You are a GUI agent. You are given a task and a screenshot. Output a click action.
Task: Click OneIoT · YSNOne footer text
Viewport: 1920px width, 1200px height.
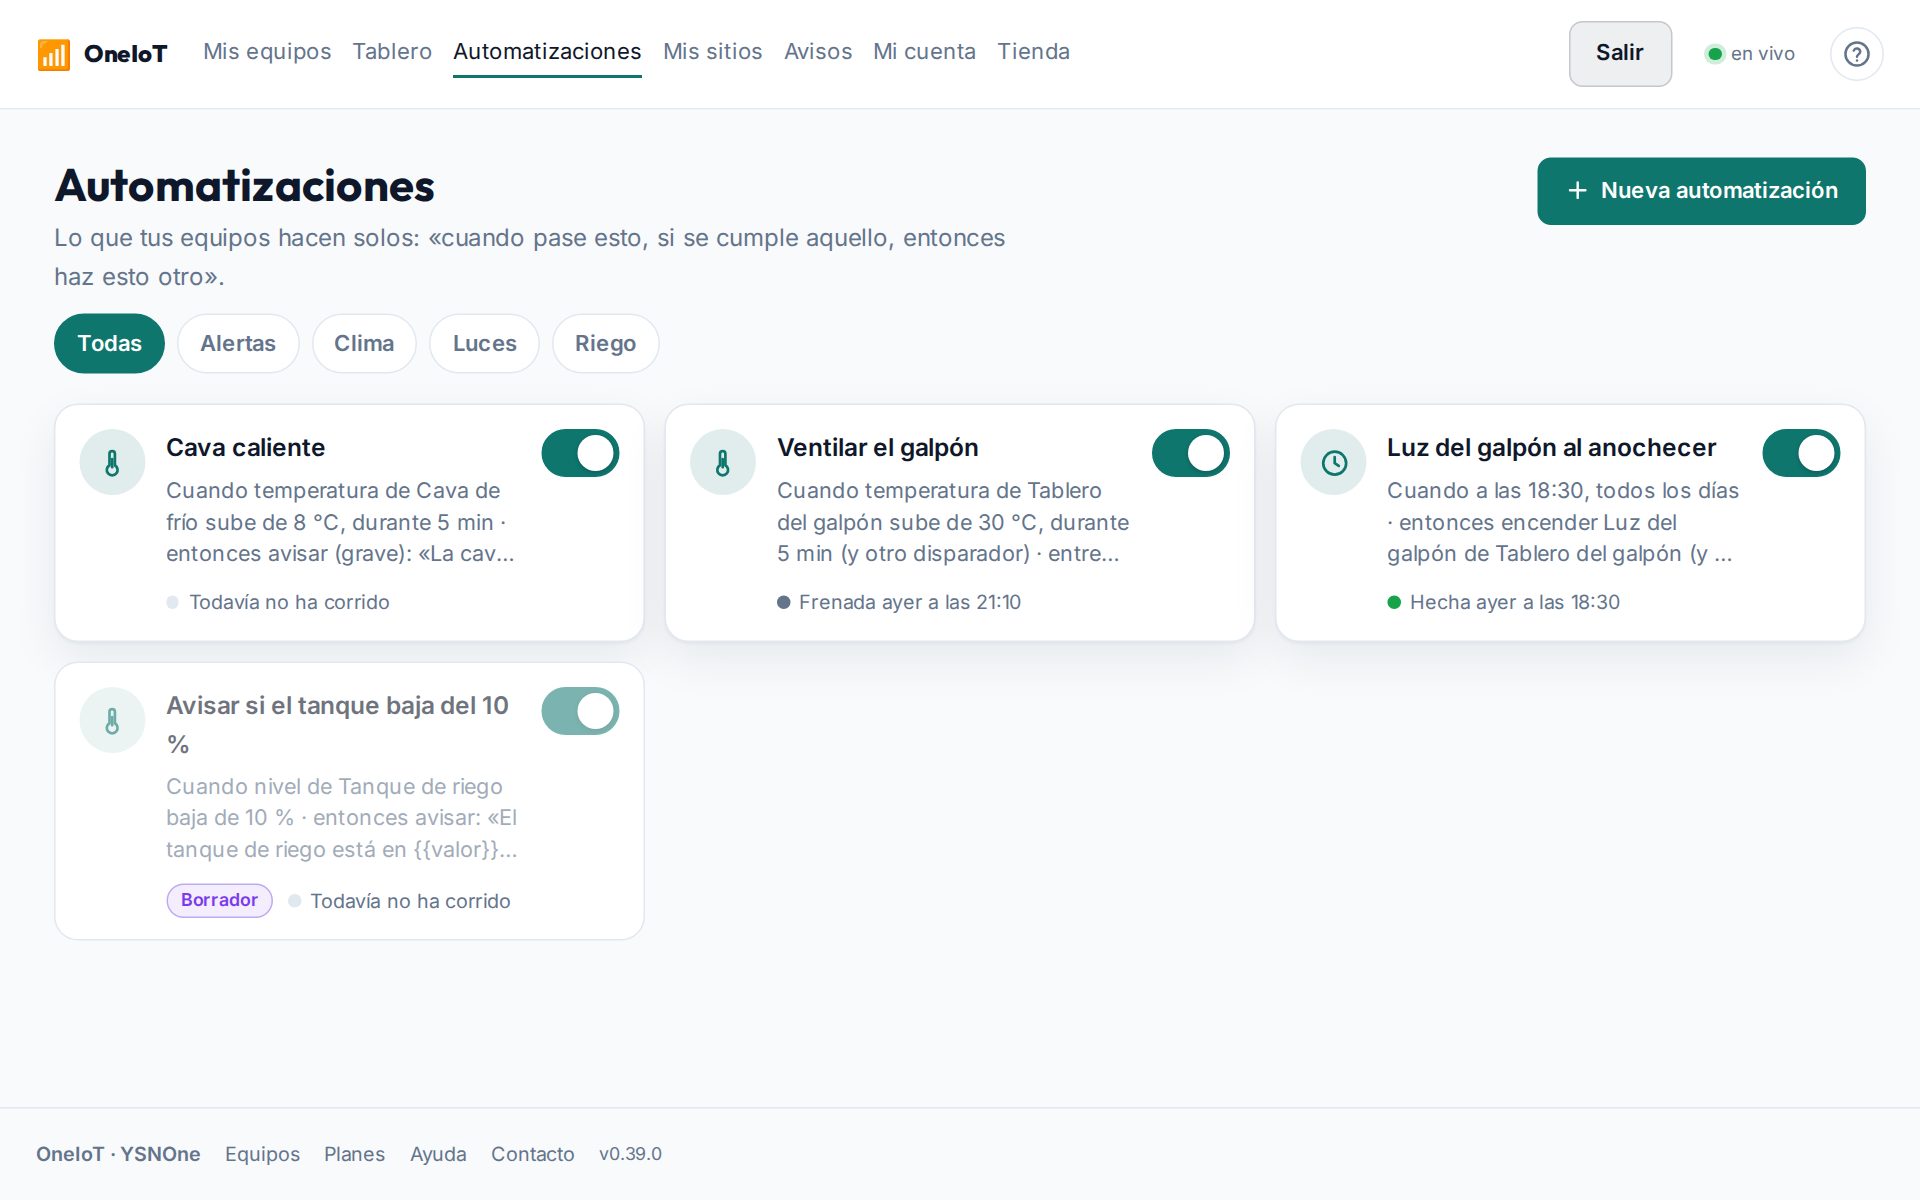click(x=118, y=1154)
